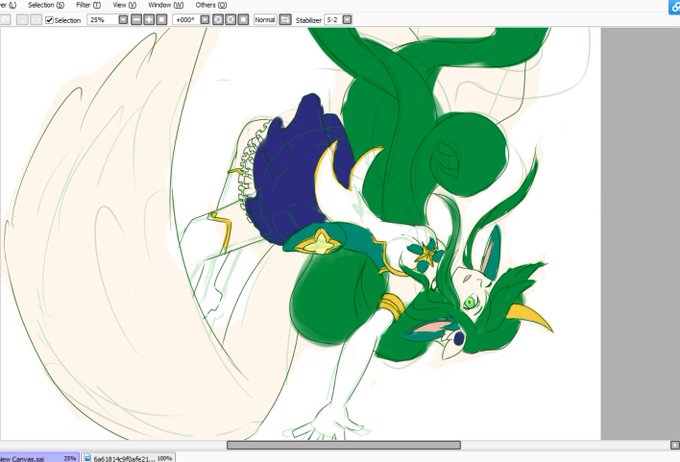
Task: Click the horizontal scrollbar thumb
Action: pos(343,445)
